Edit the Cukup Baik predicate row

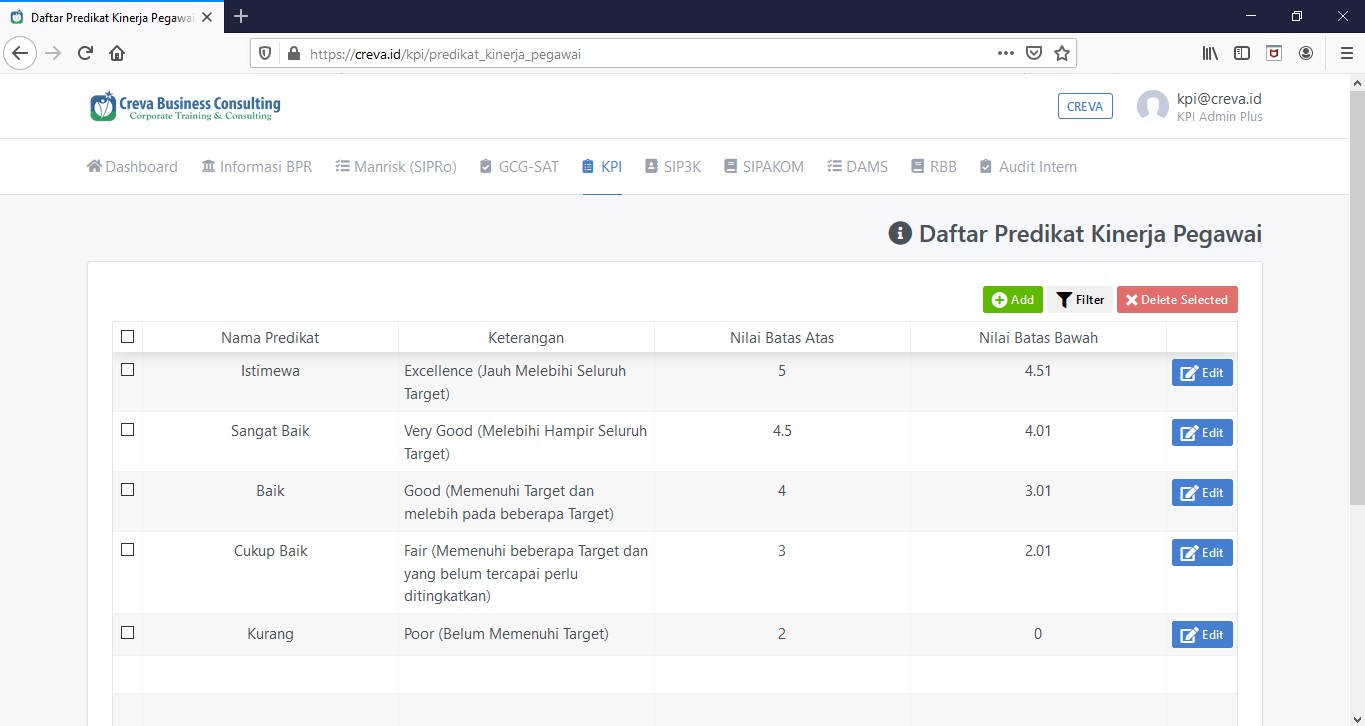[1202, 553]
